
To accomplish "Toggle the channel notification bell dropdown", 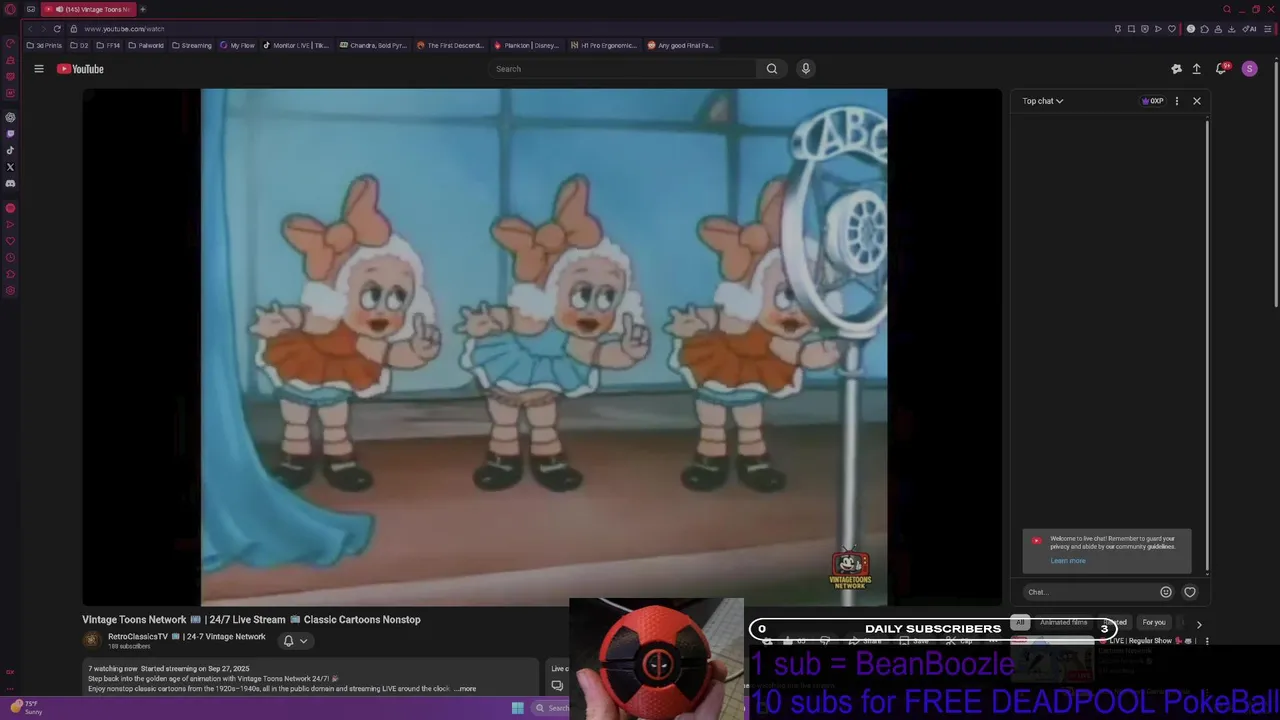I will pos(296,641).
